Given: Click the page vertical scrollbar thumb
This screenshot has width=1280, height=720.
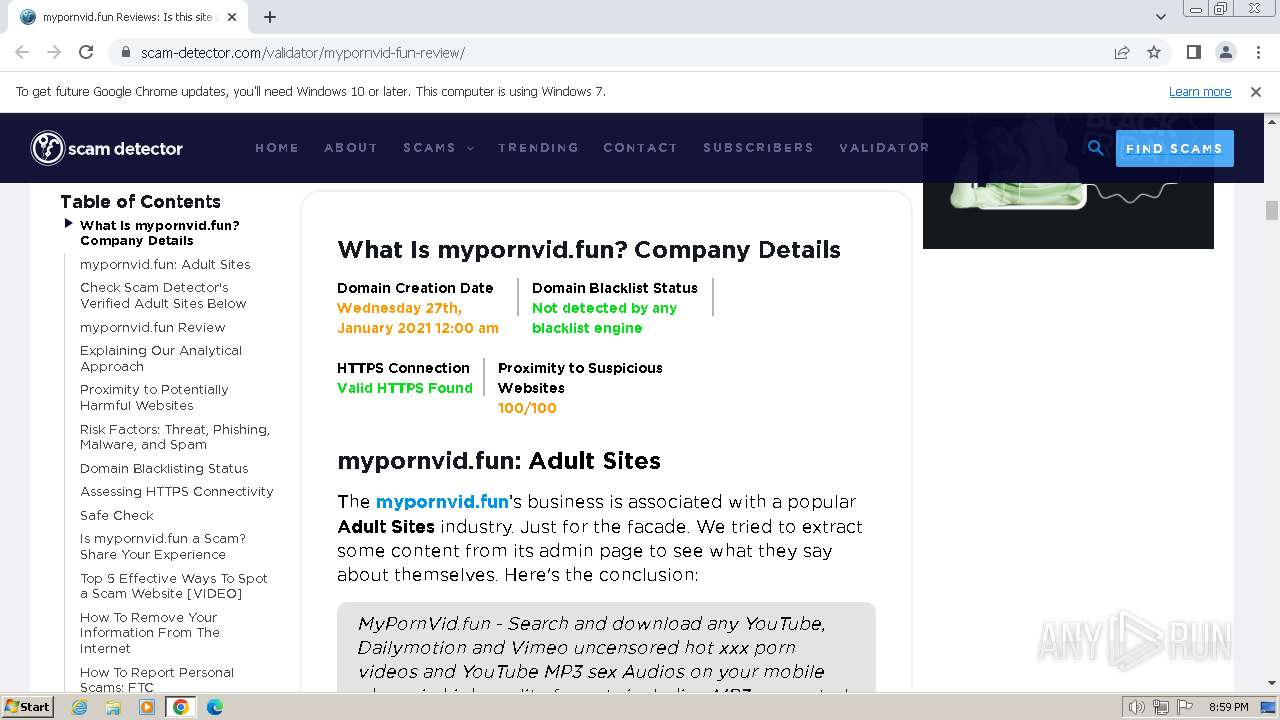Looking at the screenshot, I should coord(1272,210).
